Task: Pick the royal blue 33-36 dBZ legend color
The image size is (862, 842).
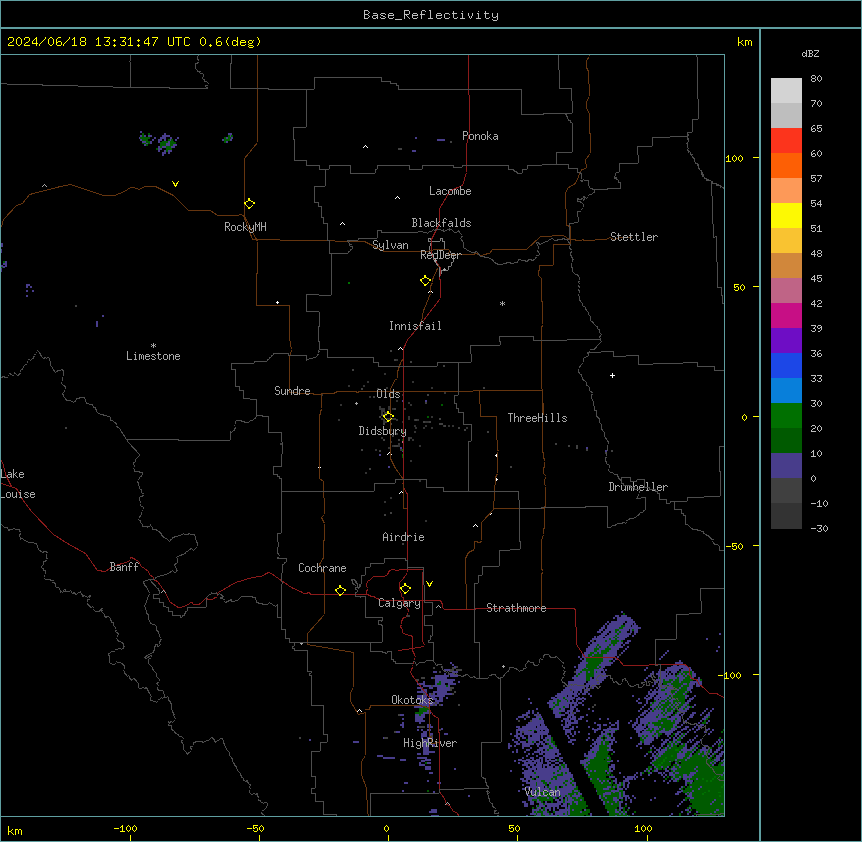Action: coord(786,365)
